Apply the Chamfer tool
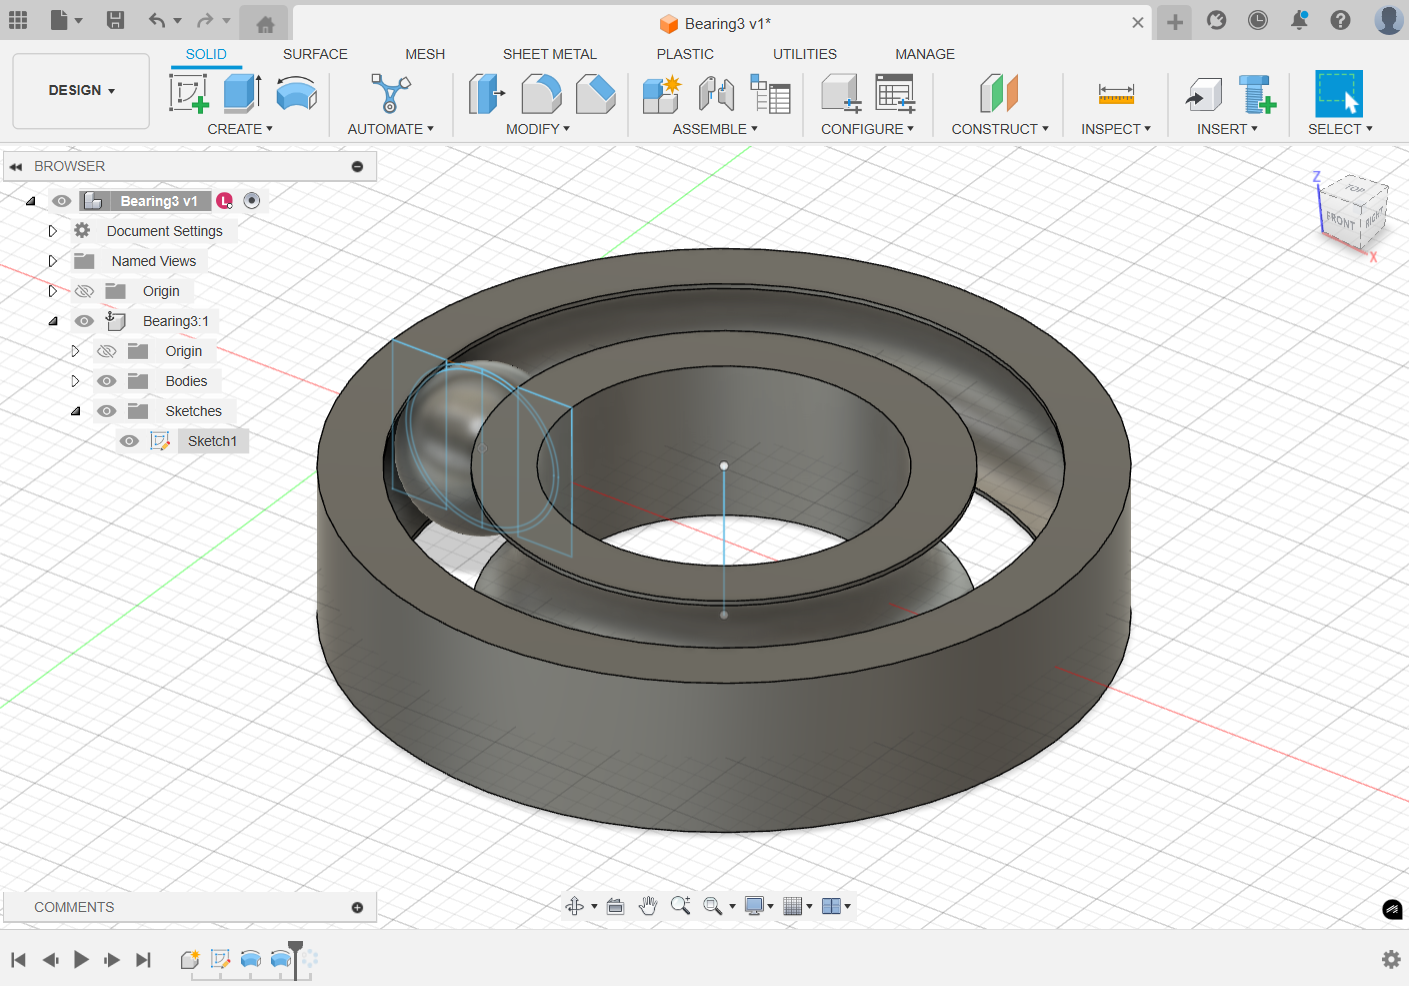This screenshot has height=986, width=1409. [595, 94]
